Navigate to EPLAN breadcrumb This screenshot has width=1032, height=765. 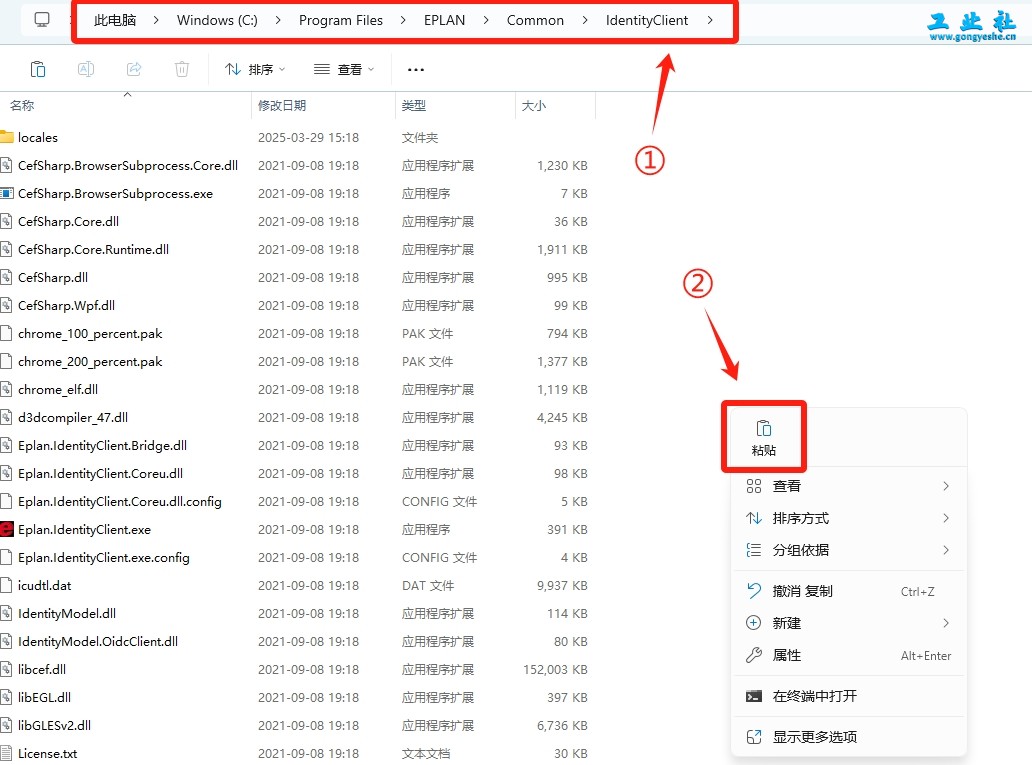(x=444, y=20)
